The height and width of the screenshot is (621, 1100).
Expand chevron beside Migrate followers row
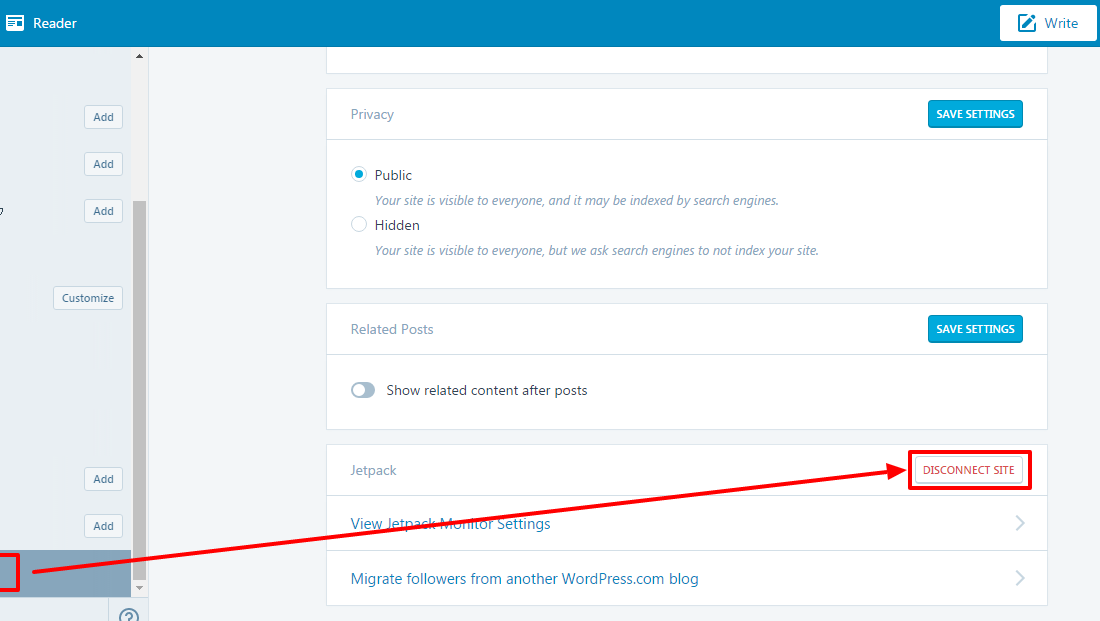pyautogui.click(x=1020, y=578)
